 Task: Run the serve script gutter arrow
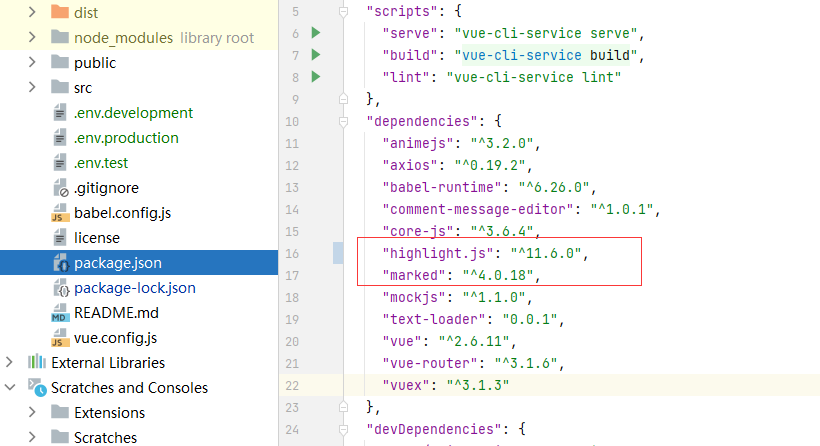click(x=316, y=33)
